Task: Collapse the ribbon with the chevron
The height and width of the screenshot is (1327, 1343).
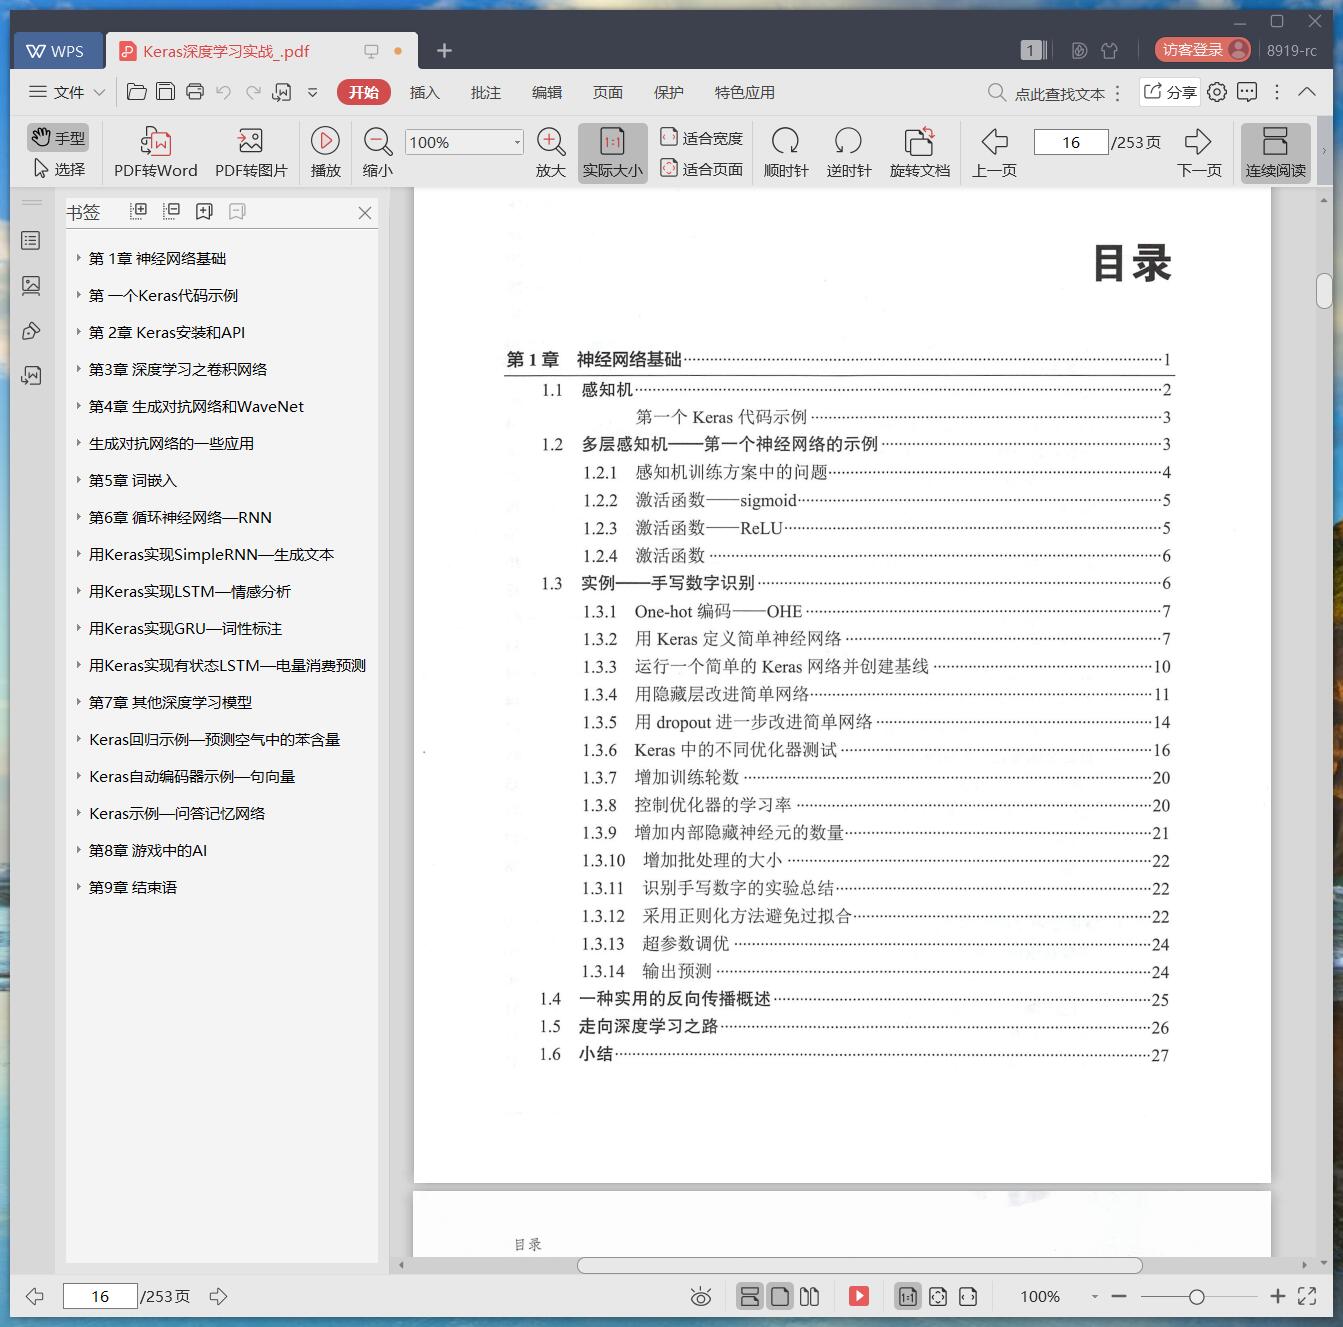Action: coord(1306,91)
